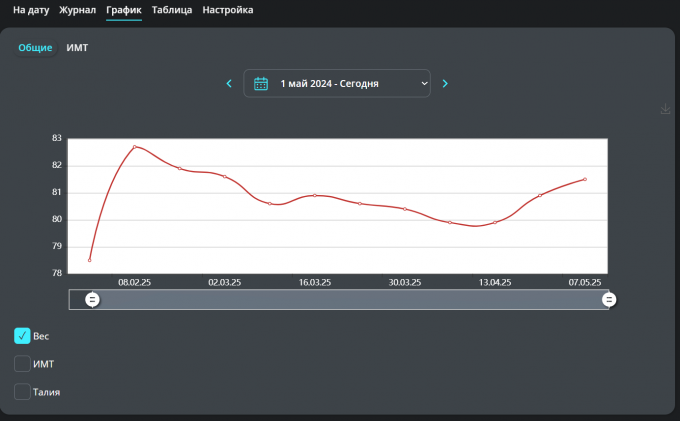The width and height of the screenshot is (680, 421).
Task: Download the chart using download icon
Action: [666, 110]
